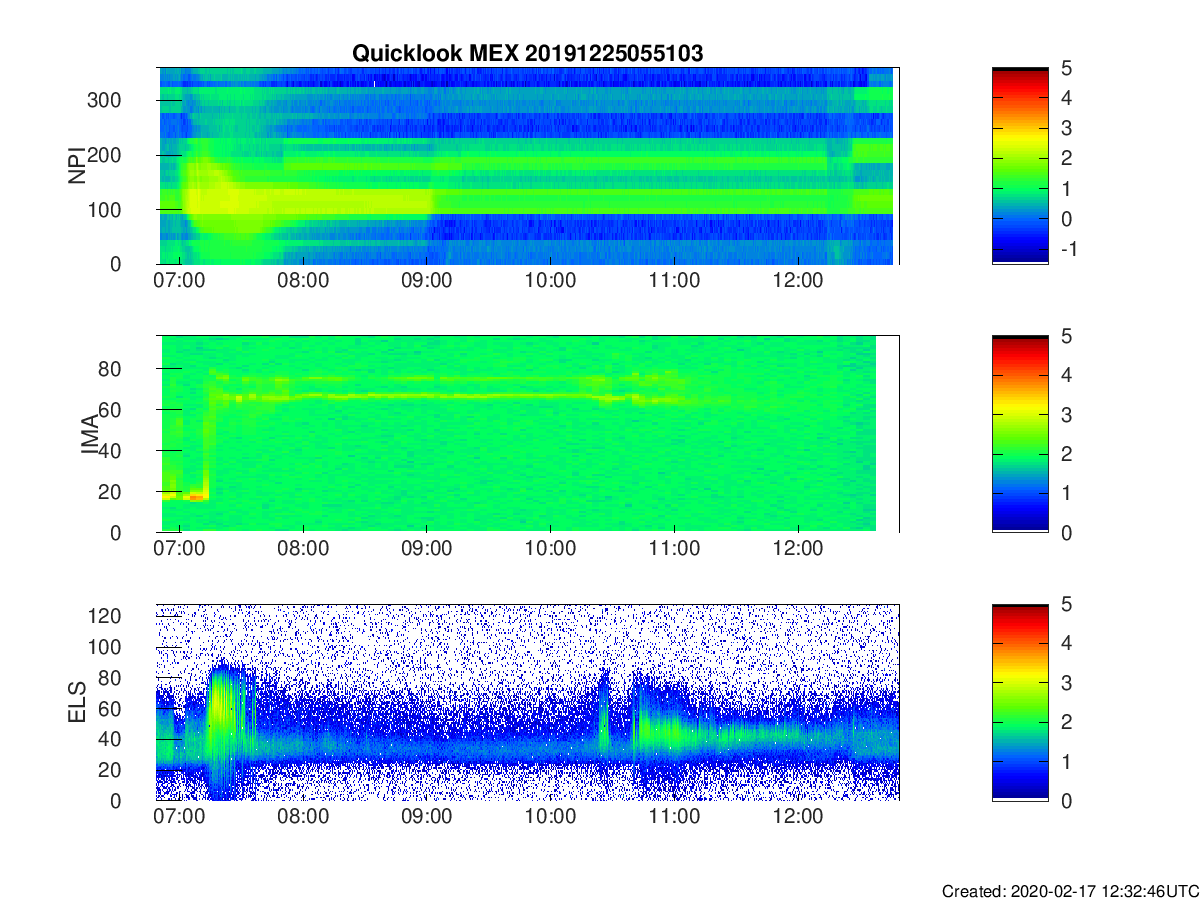Click '10:00' under the ELS plot
This screenshot has width=1200, height=900.
click(x=550, y=817)
